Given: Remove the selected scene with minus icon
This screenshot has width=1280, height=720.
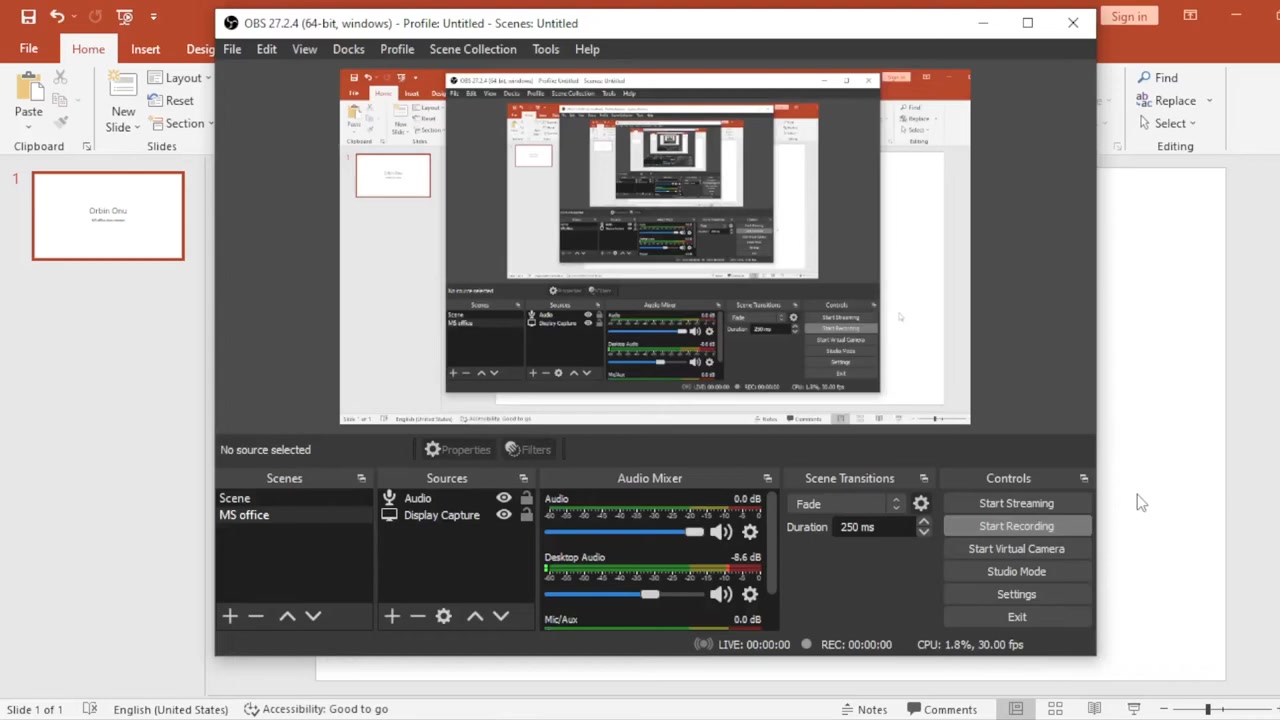Looking at the screenshot, I should click(x=256, y=616).
